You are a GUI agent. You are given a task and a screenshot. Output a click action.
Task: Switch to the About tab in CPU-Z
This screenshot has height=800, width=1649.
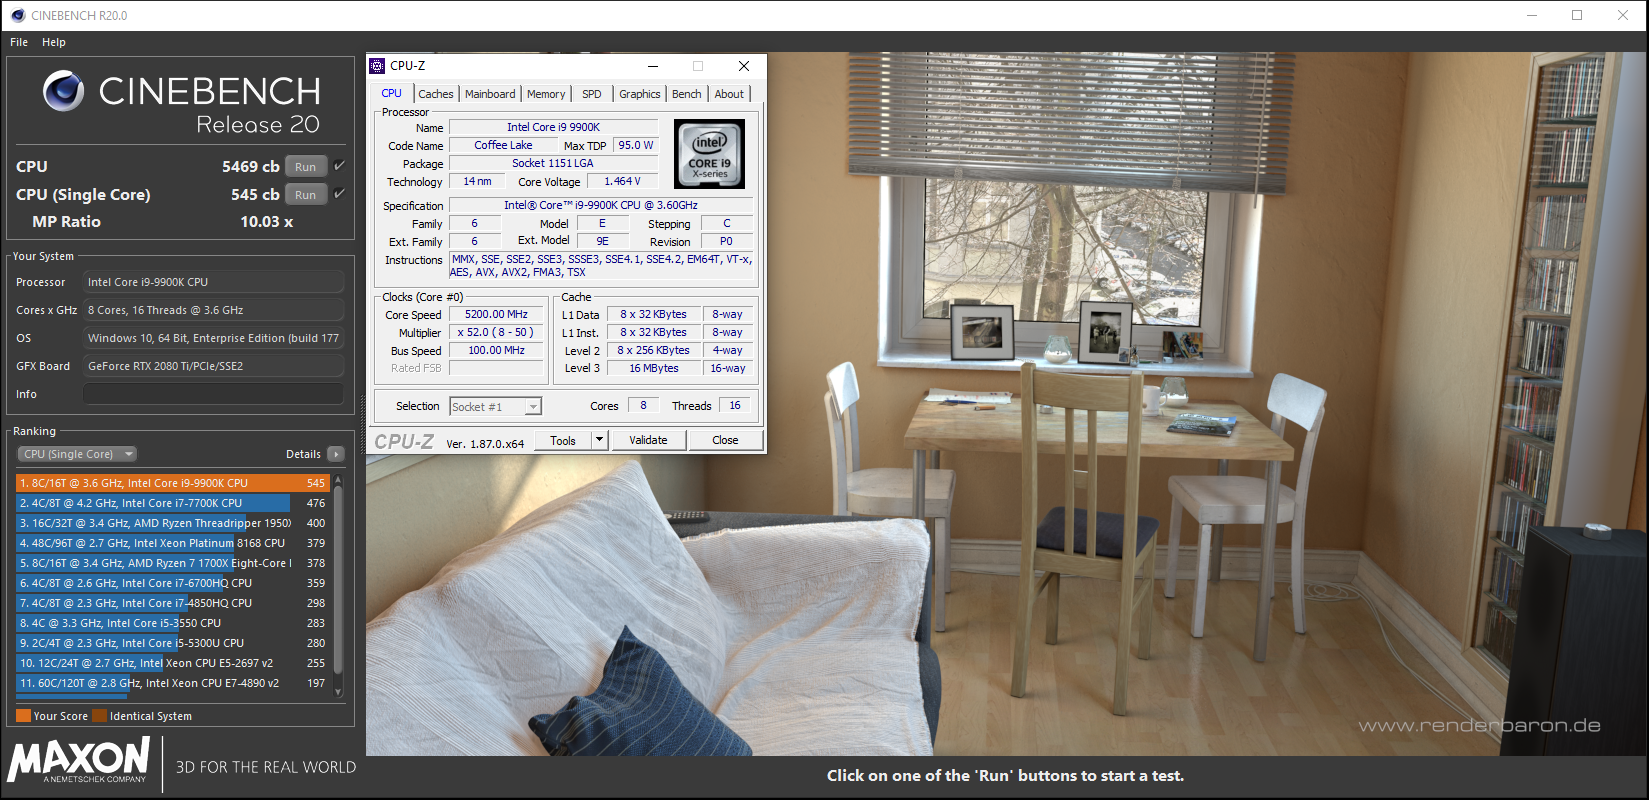[x=729, y=94]
